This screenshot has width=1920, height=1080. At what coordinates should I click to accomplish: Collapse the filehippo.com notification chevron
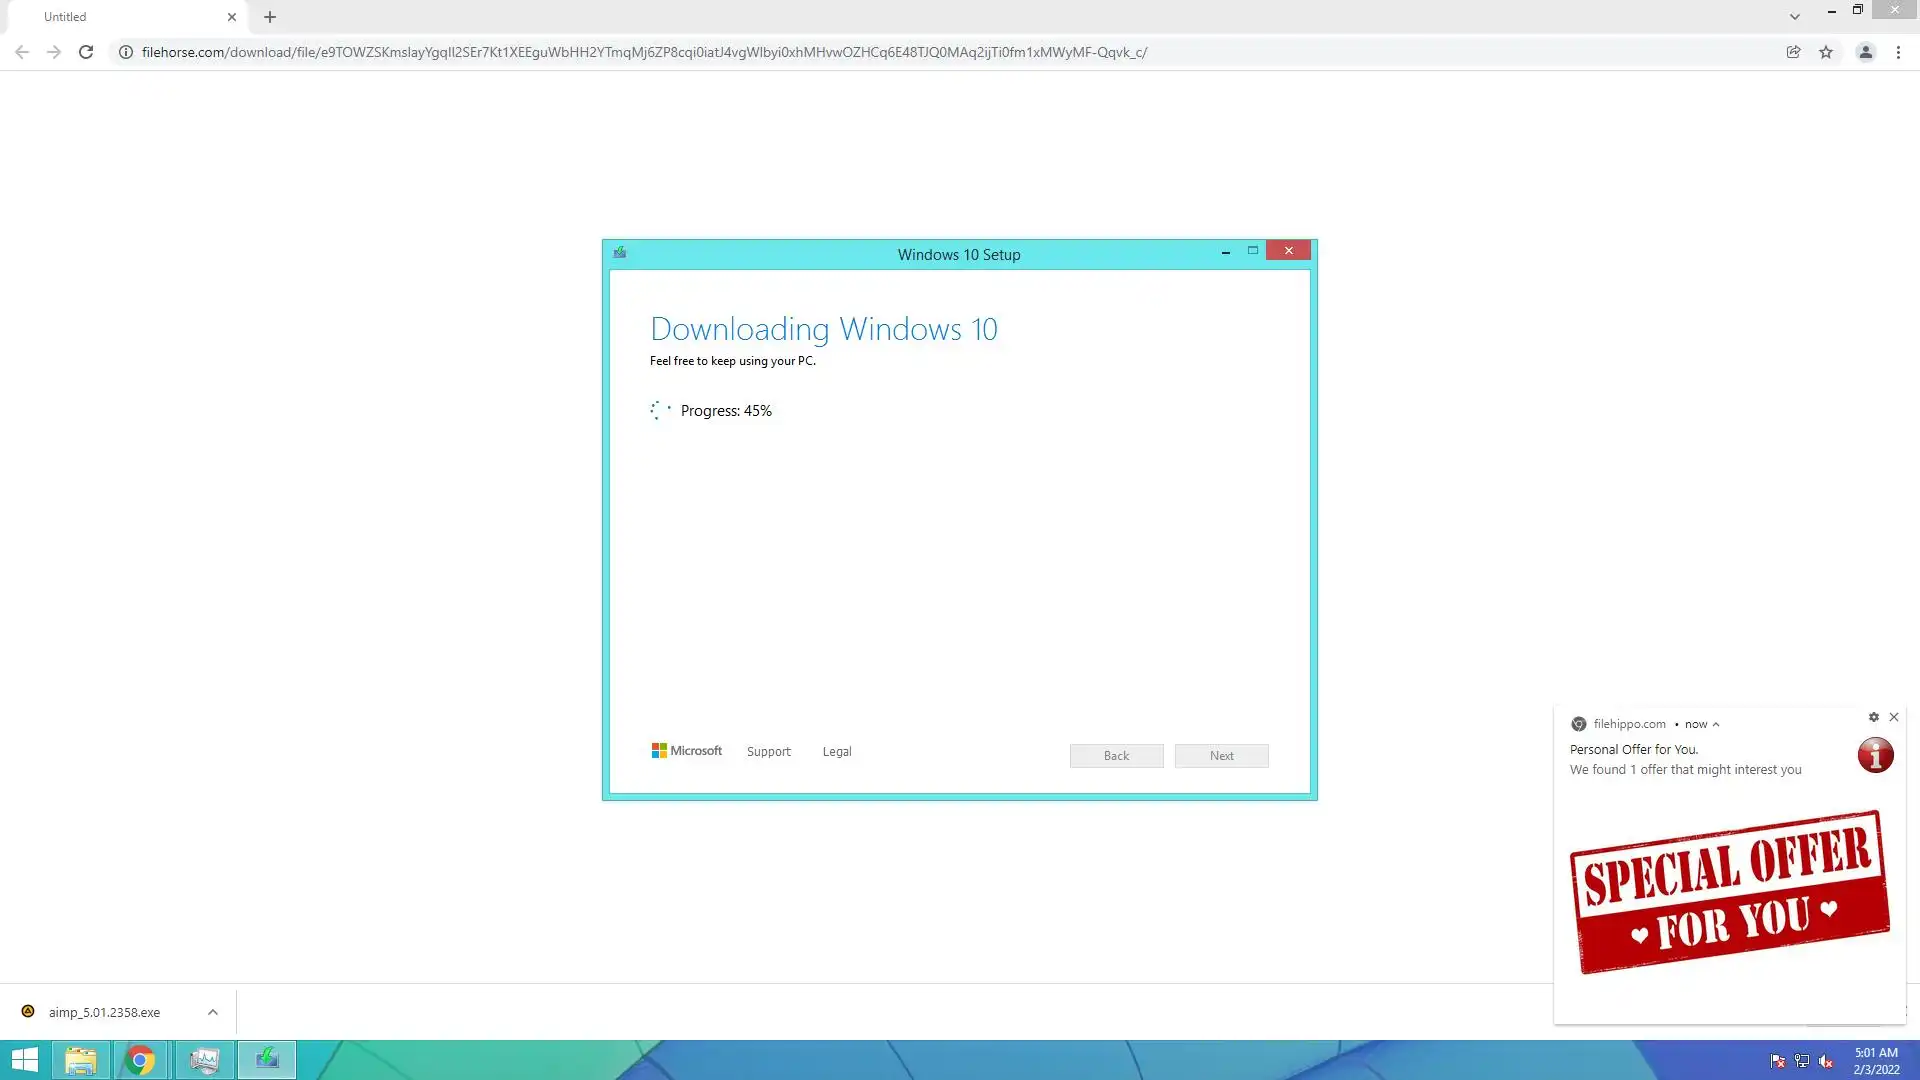point(1716,724)
